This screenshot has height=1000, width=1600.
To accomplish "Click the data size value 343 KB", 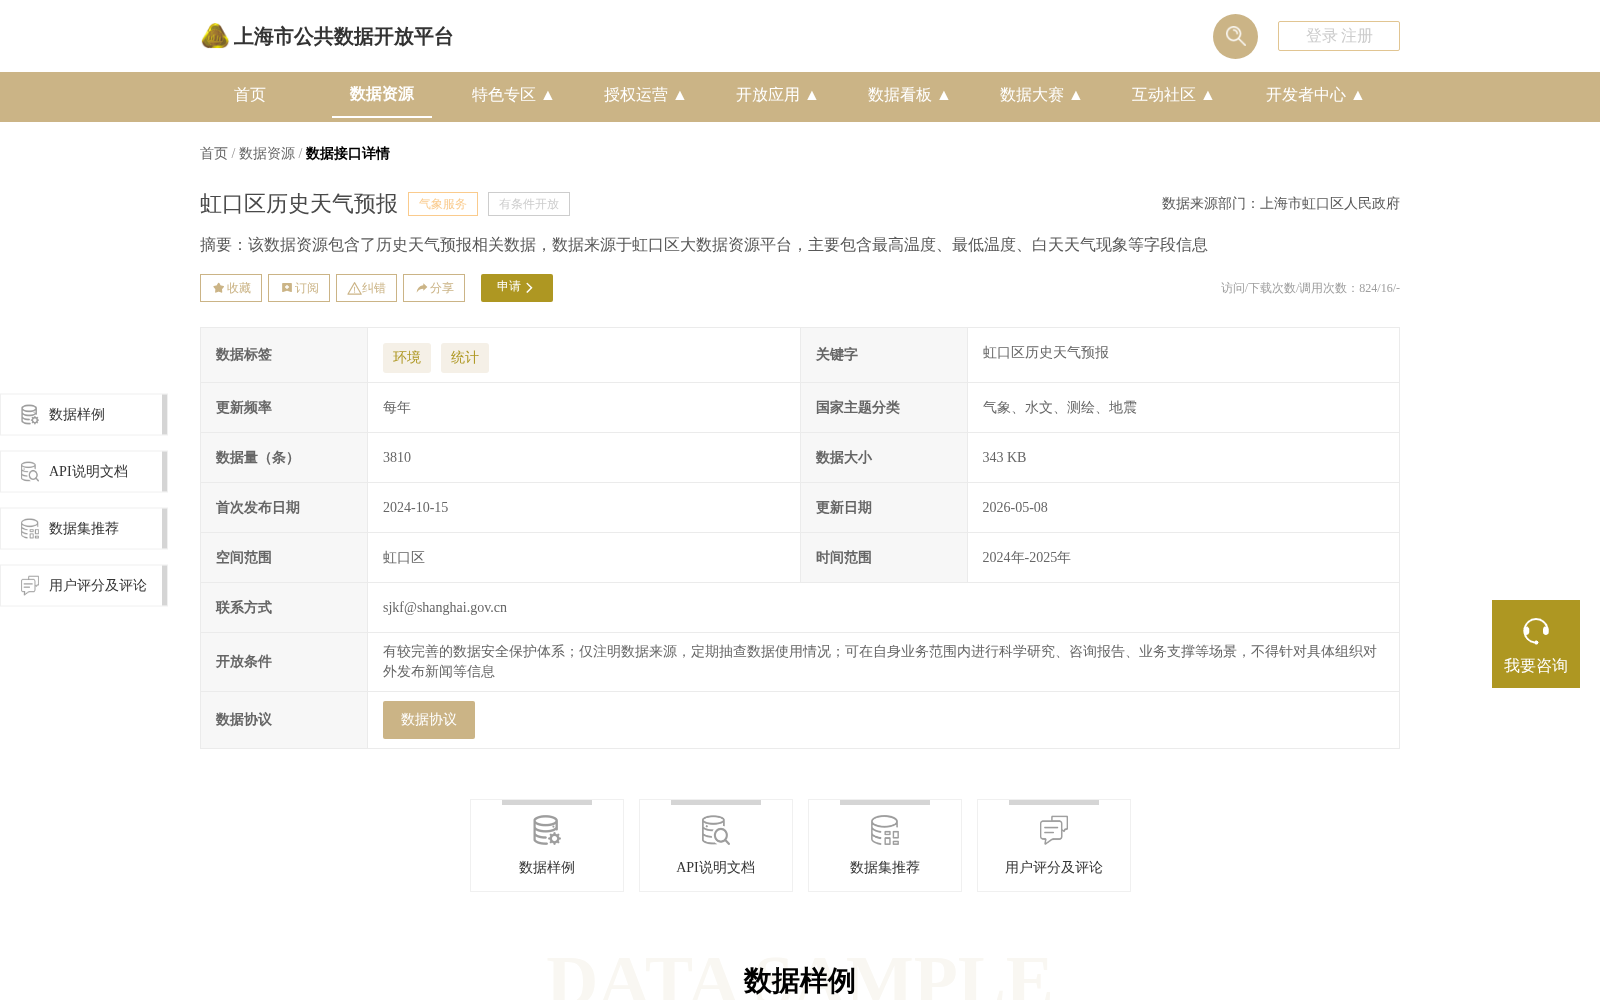I will click(x=1004, y=457).
